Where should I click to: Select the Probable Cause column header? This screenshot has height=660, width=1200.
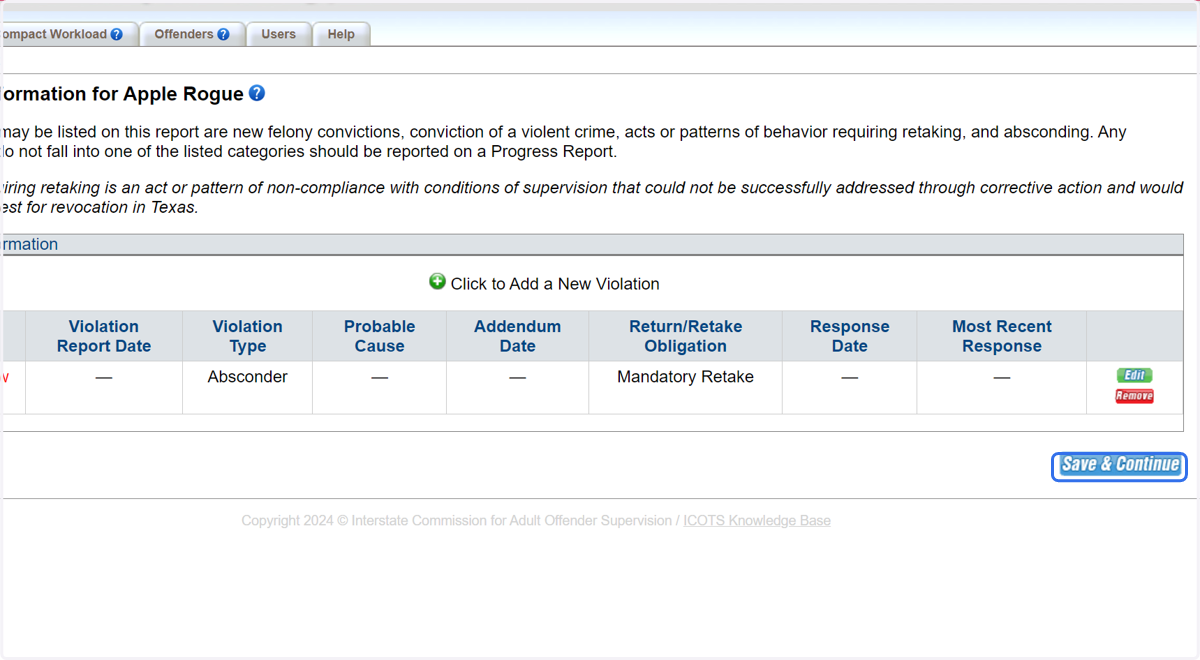(379, 336)
